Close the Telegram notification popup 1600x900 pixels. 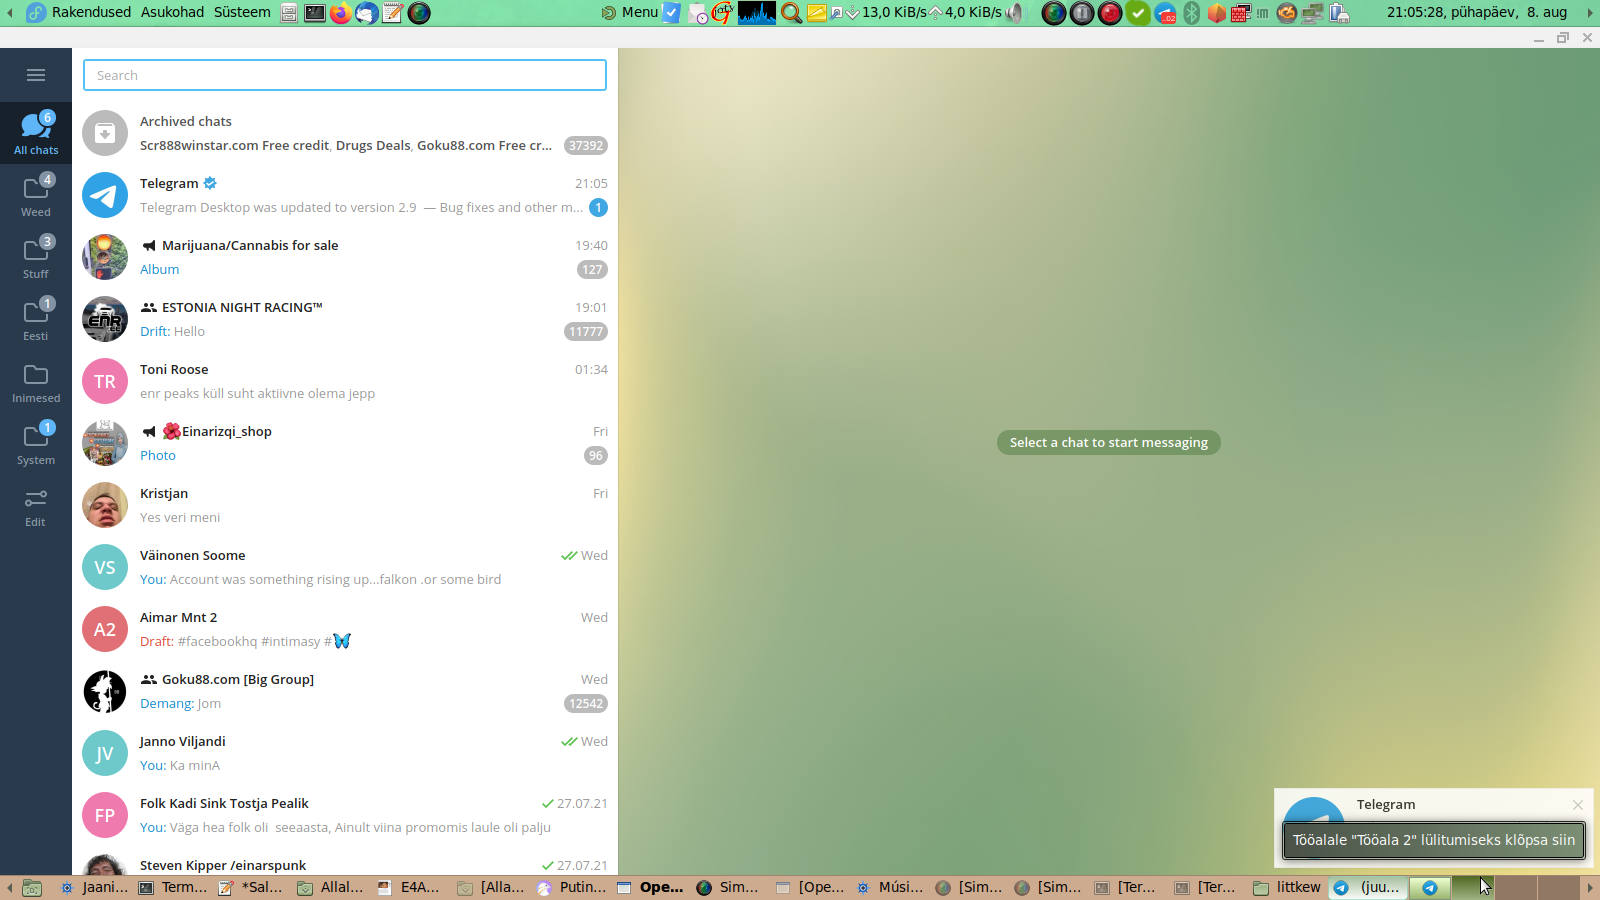click(x=1578, y=805)
